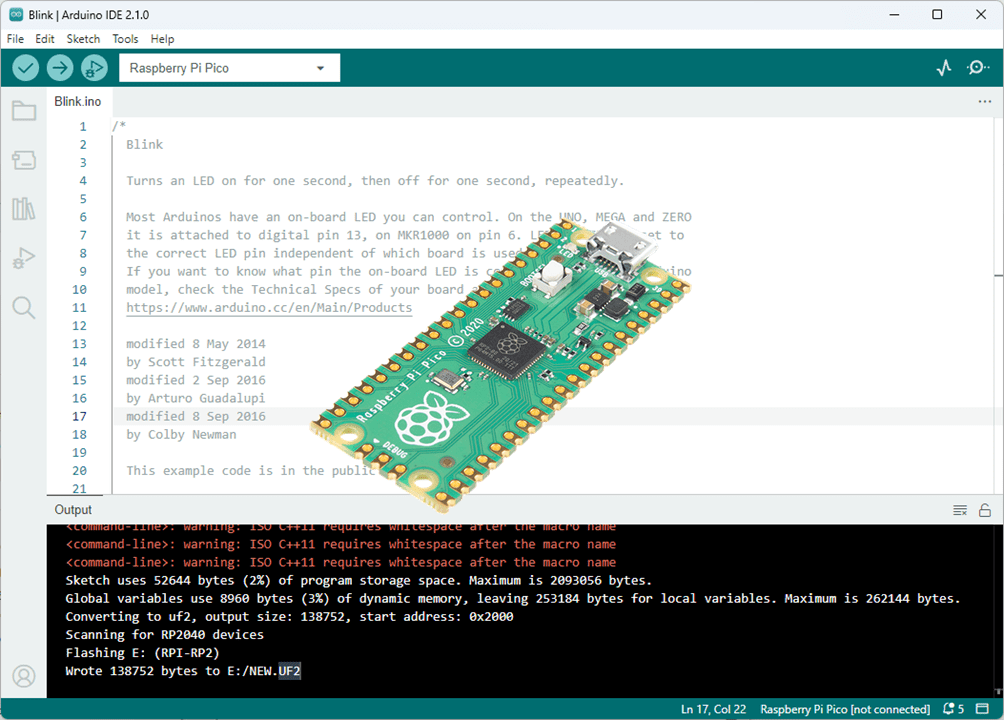Viewport: 1004px width, 720px height.
Task: Click the Arduino app icon in title bar
Action: click(16, 14)
